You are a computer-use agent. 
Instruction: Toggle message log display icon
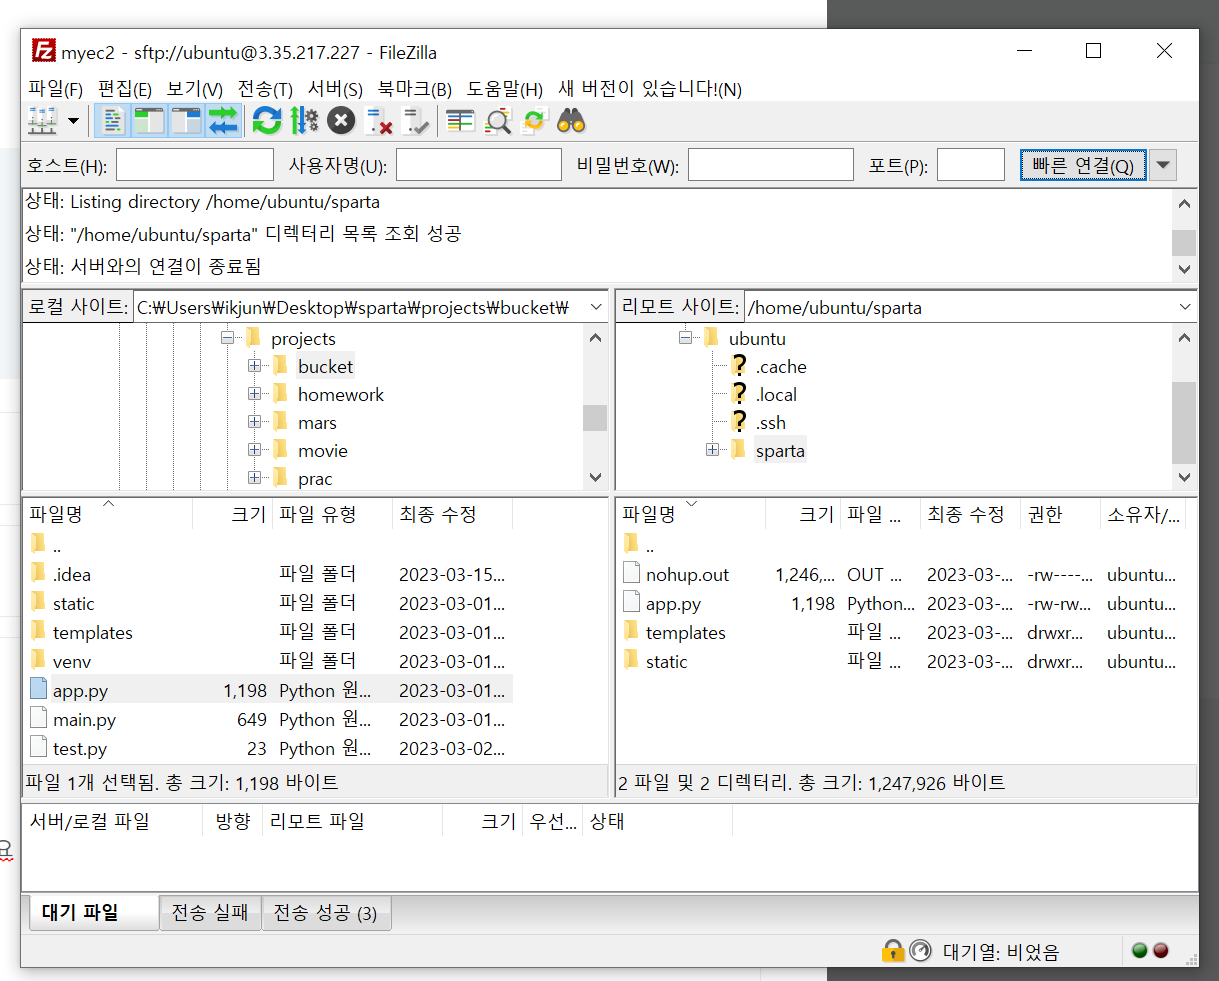click(112, 121)
